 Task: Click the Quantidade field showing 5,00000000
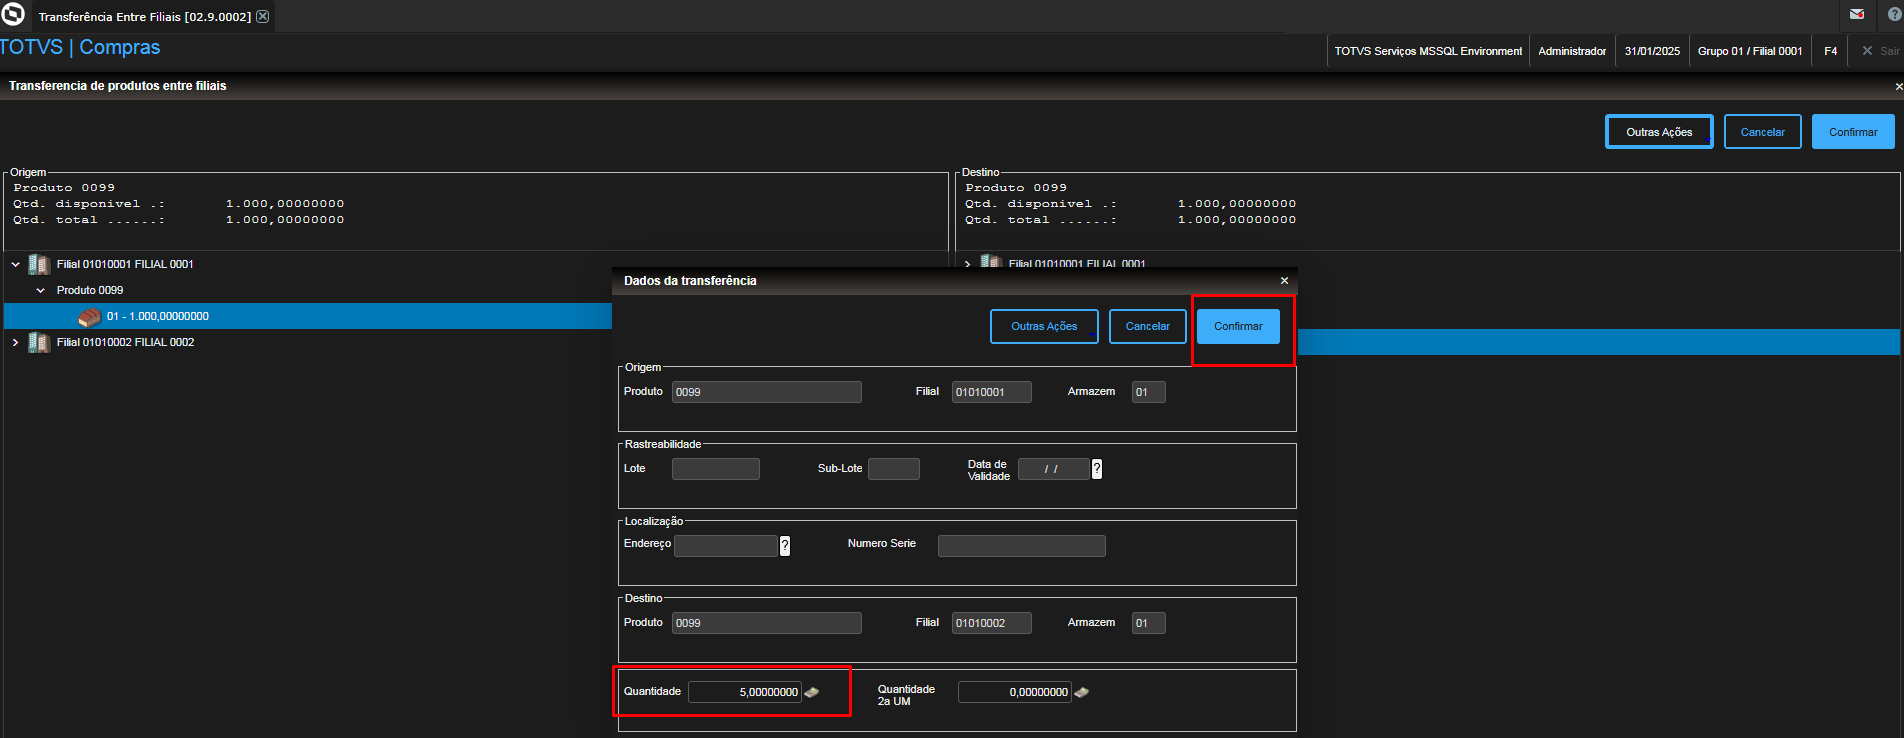coord(744,692)
